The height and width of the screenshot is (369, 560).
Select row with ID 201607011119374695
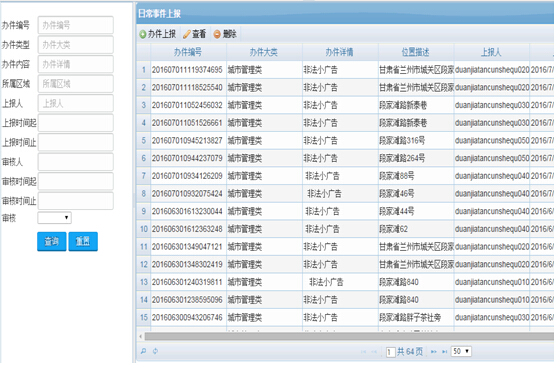tap(345, 70)
